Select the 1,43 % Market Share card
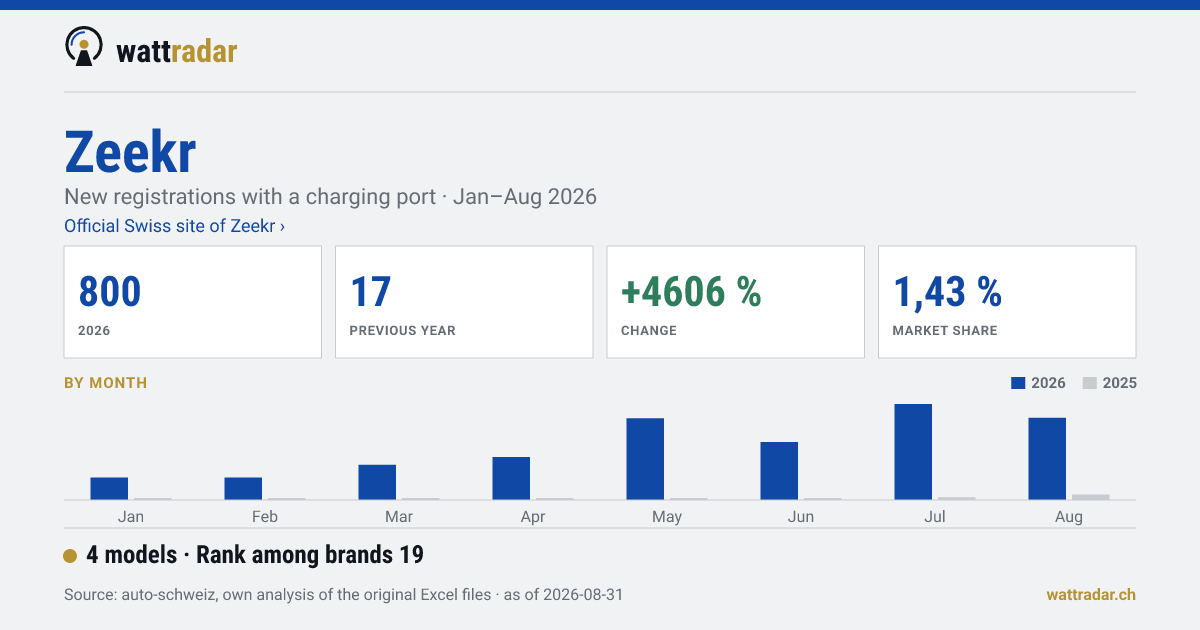Viewport: 1200px width, 630px height. point(1007,302)
